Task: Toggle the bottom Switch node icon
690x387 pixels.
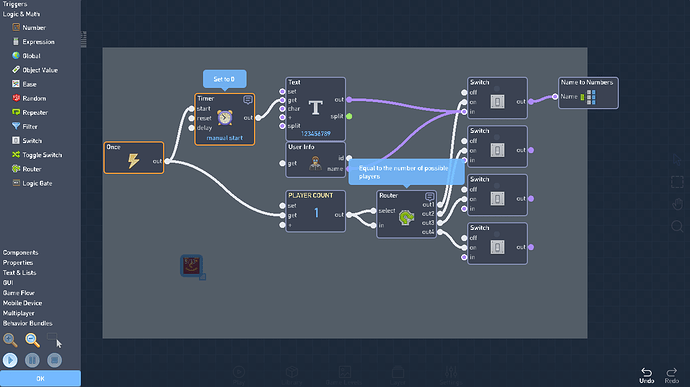Action: [497, 247]
